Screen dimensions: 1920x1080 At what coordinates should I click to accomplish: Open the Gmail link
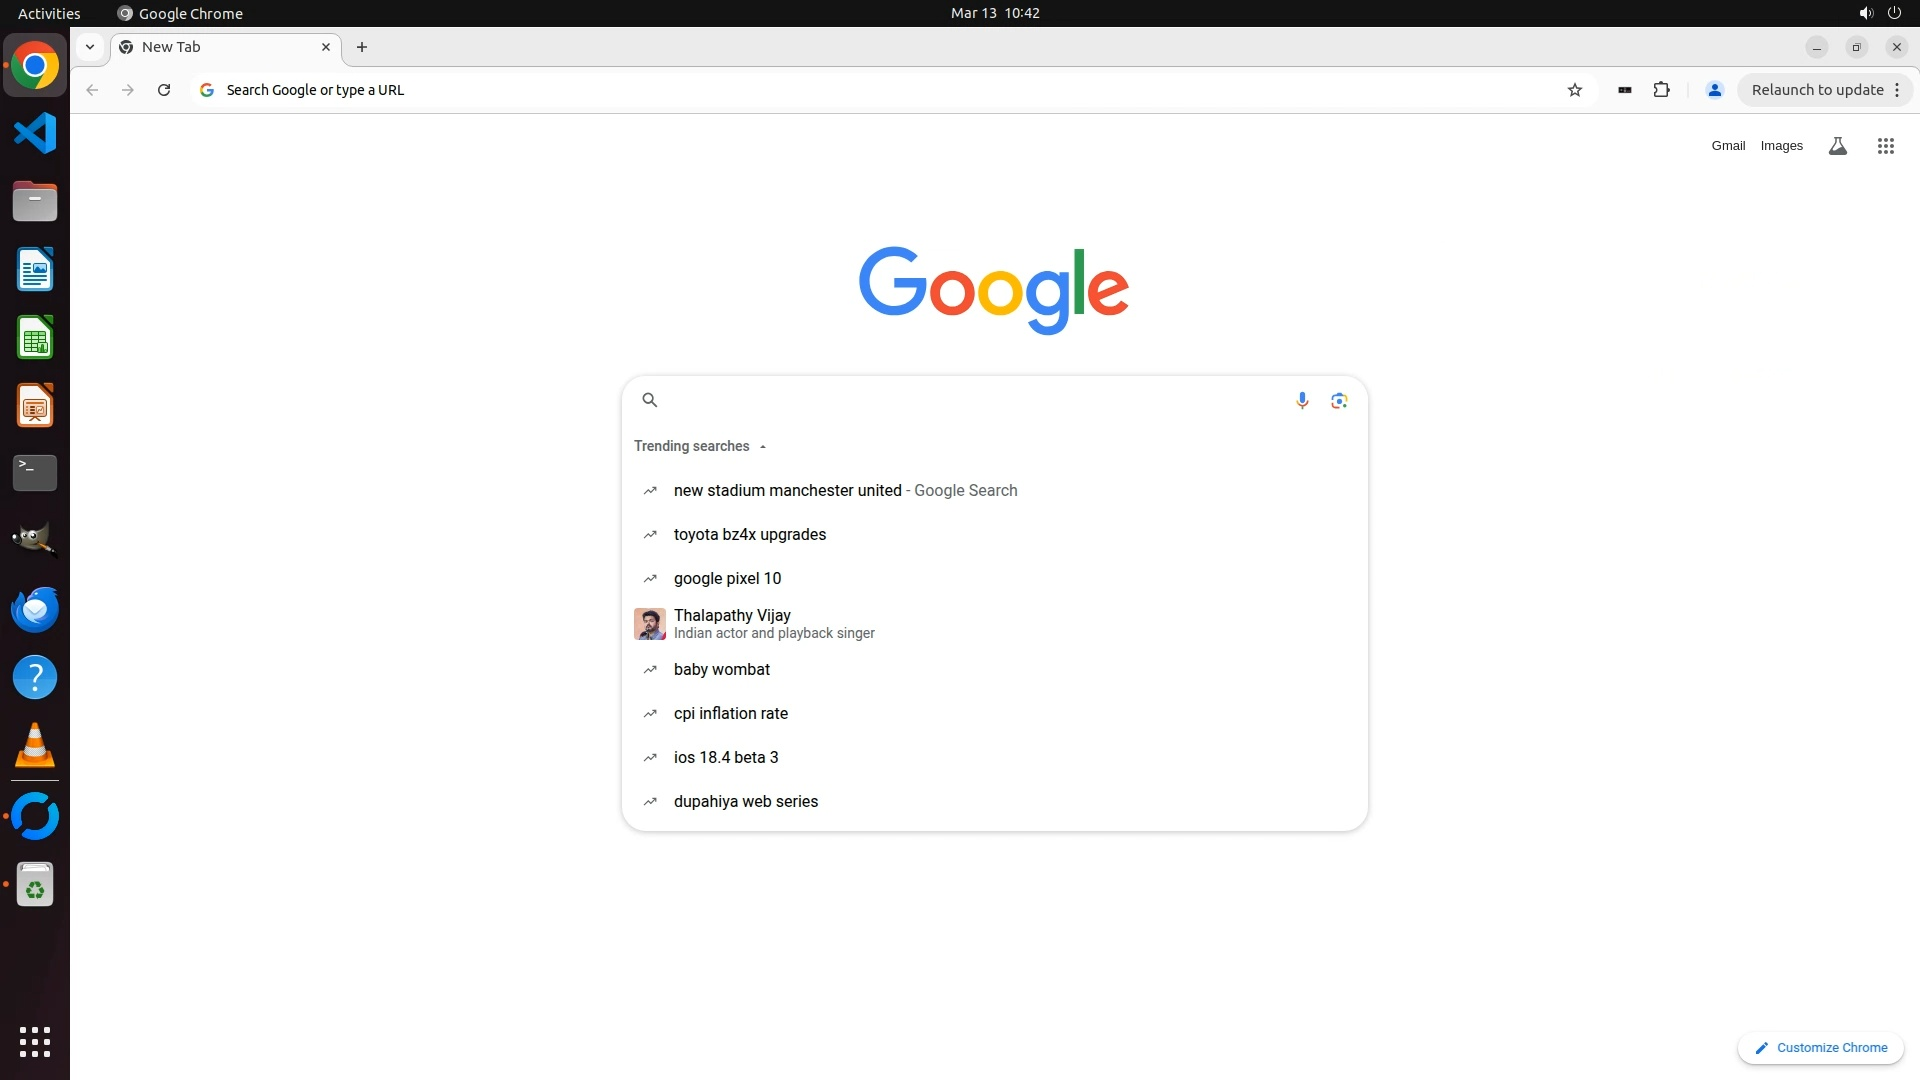pos(1728,146)
